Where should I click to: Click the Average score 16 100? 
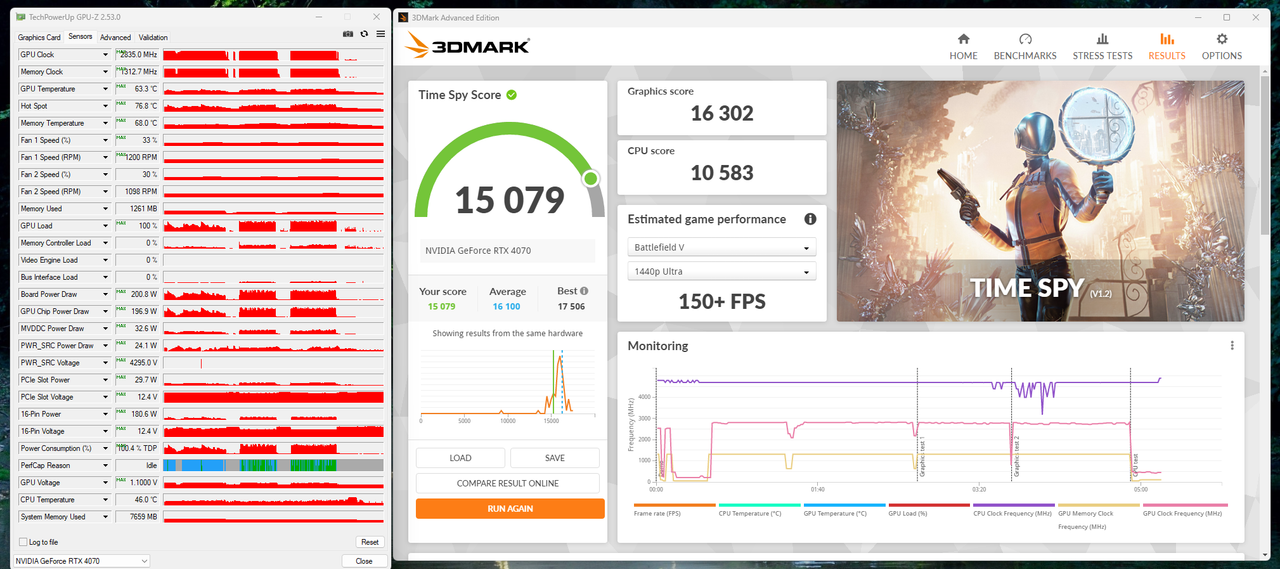point(507,306)
